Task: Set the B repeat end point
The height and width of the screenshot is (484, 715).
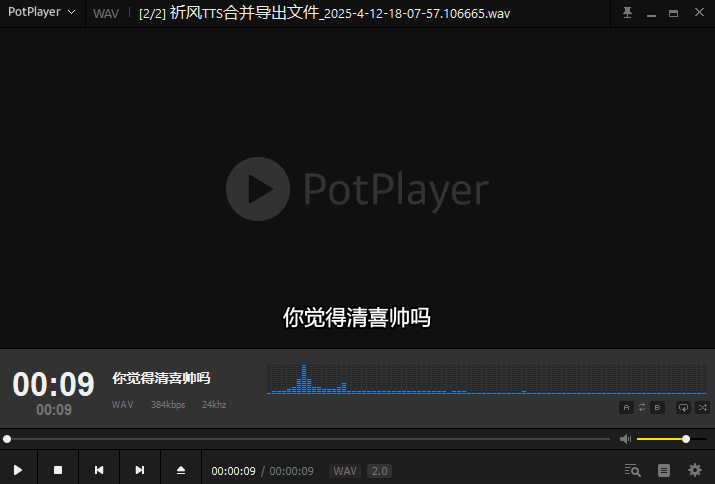Action: tap(657, 407)
